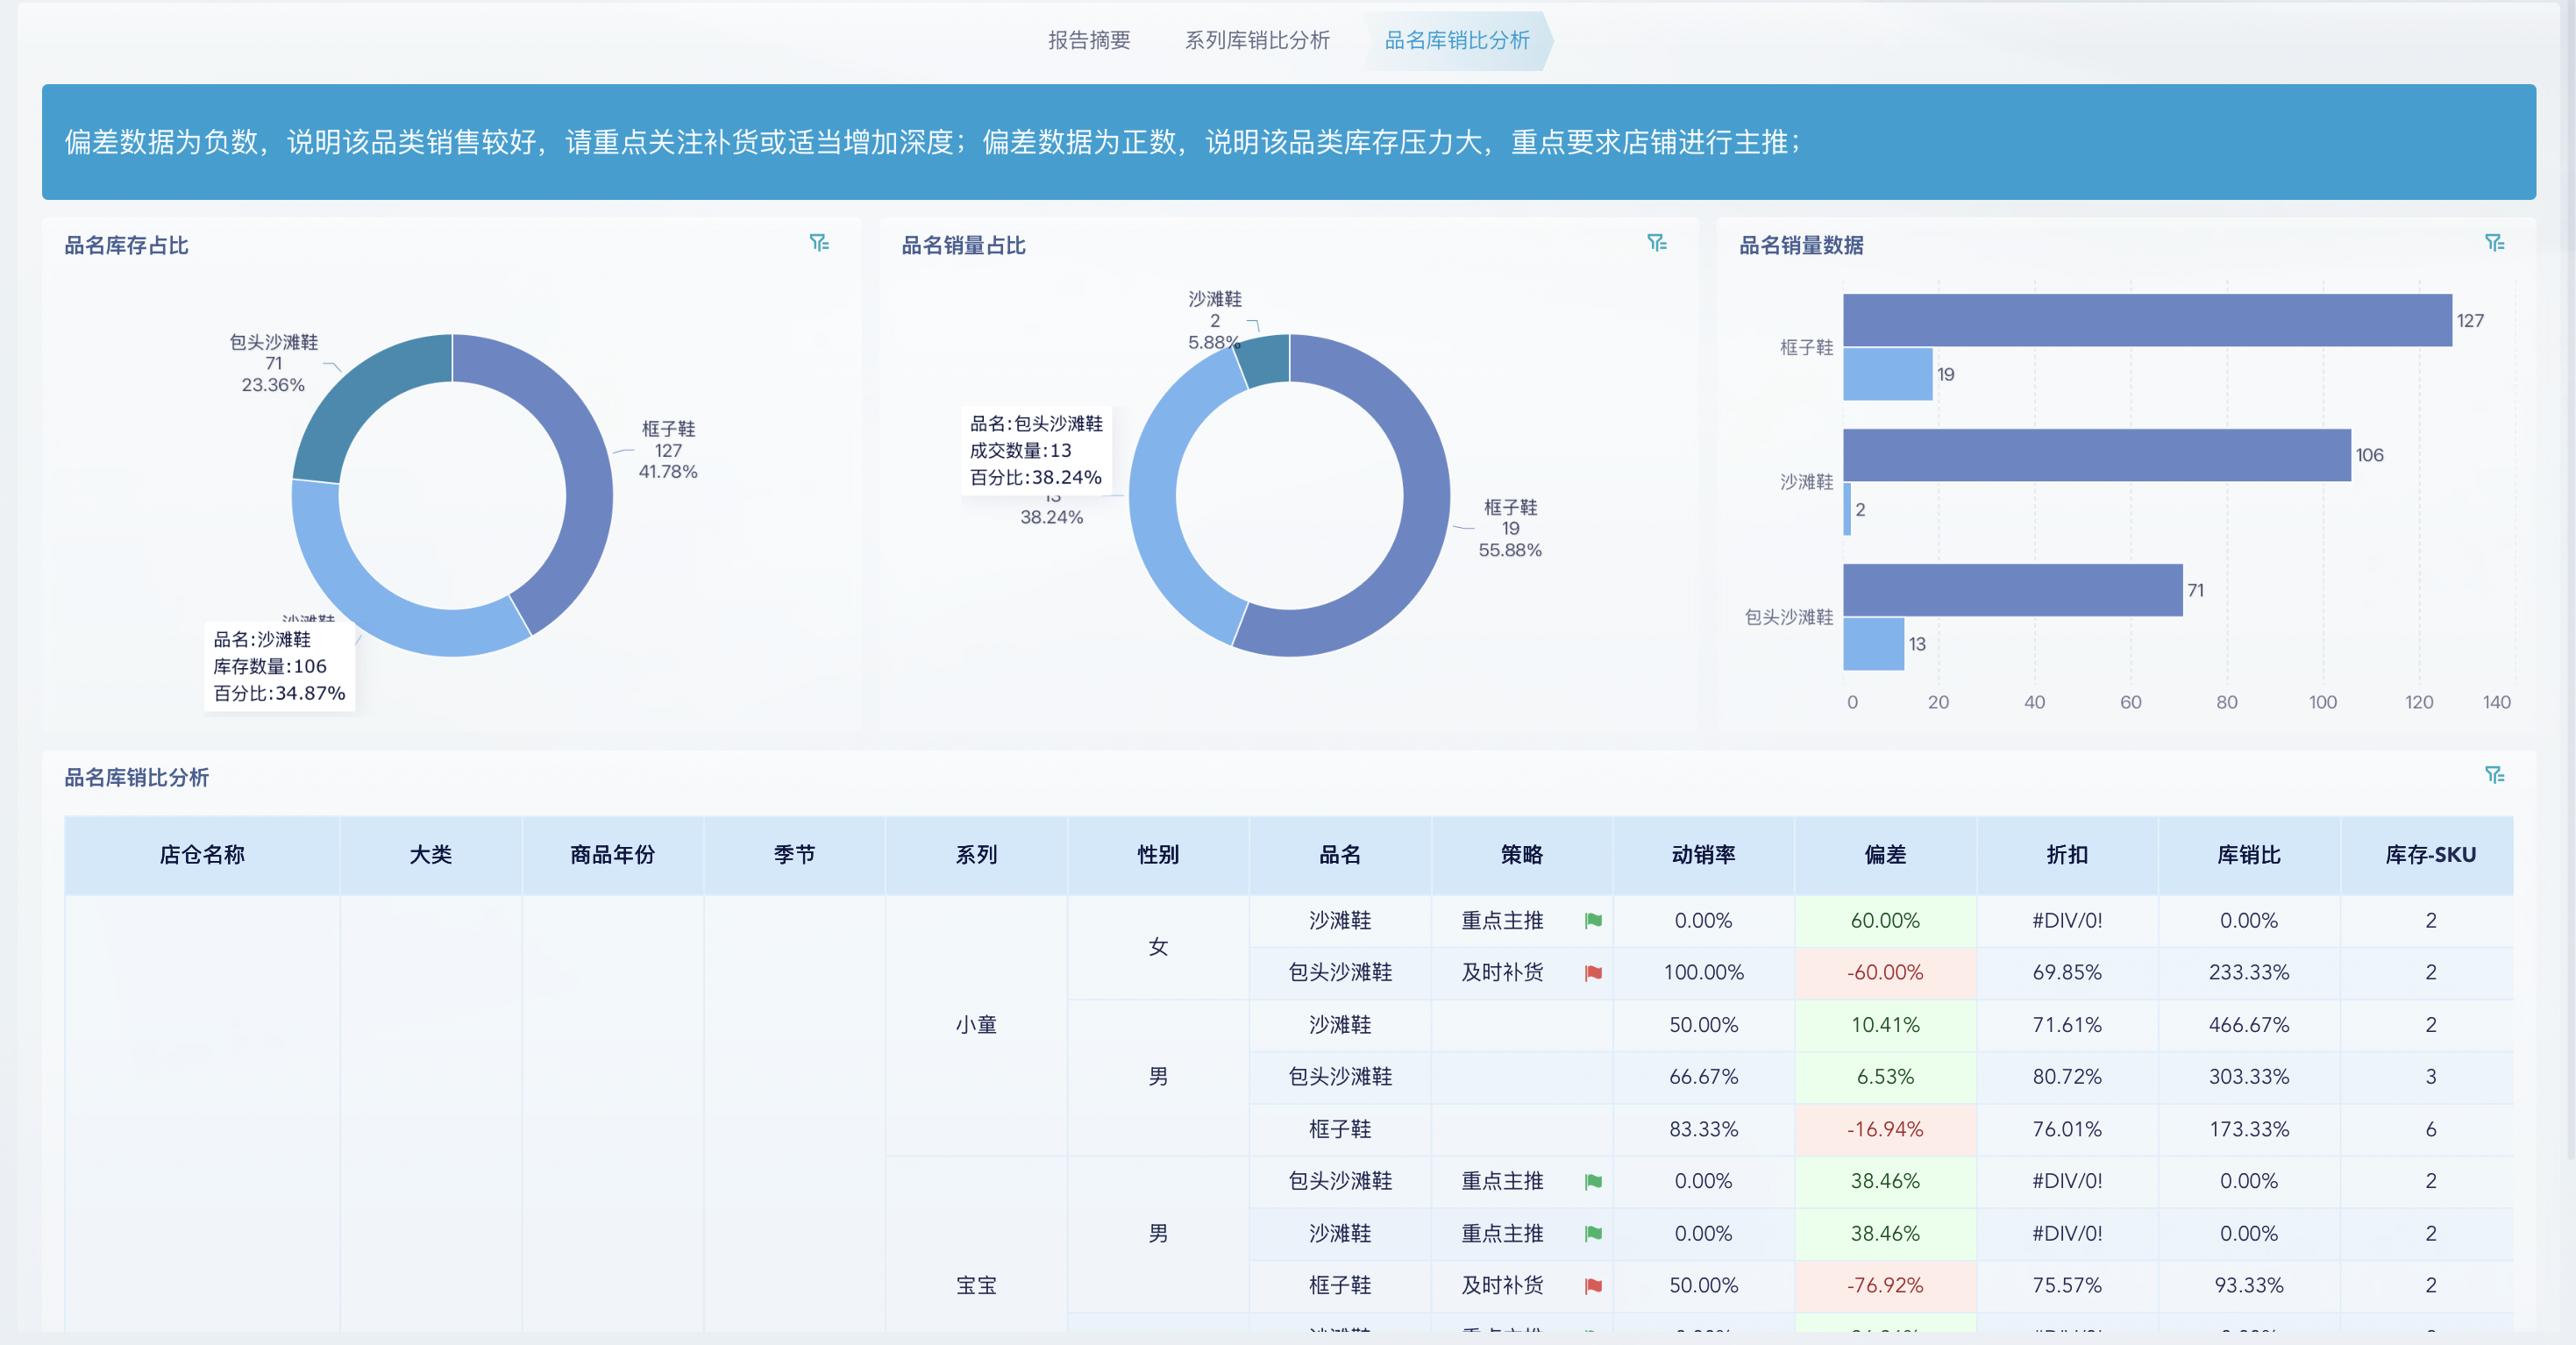
Task: Click the -60.00% deviation cell for 包头沙滩鞋
Action: 1884,972
